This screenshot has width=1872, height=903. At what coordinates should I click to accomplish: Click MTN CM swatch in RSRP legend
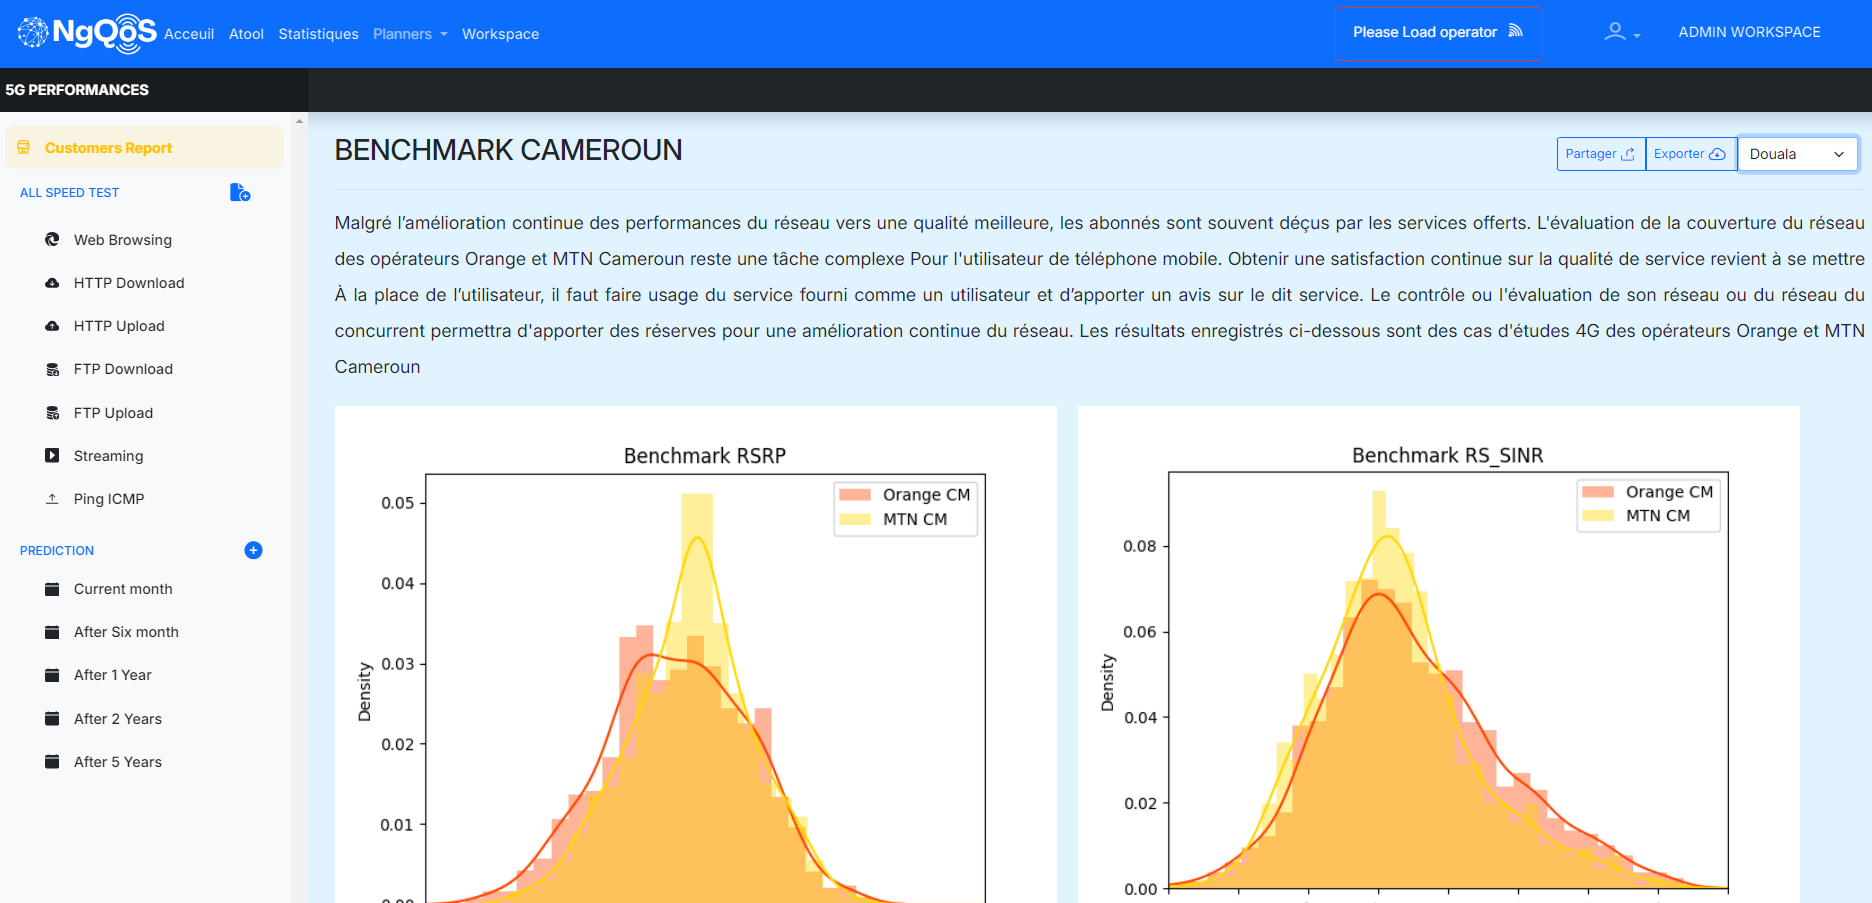pos(855,519)
